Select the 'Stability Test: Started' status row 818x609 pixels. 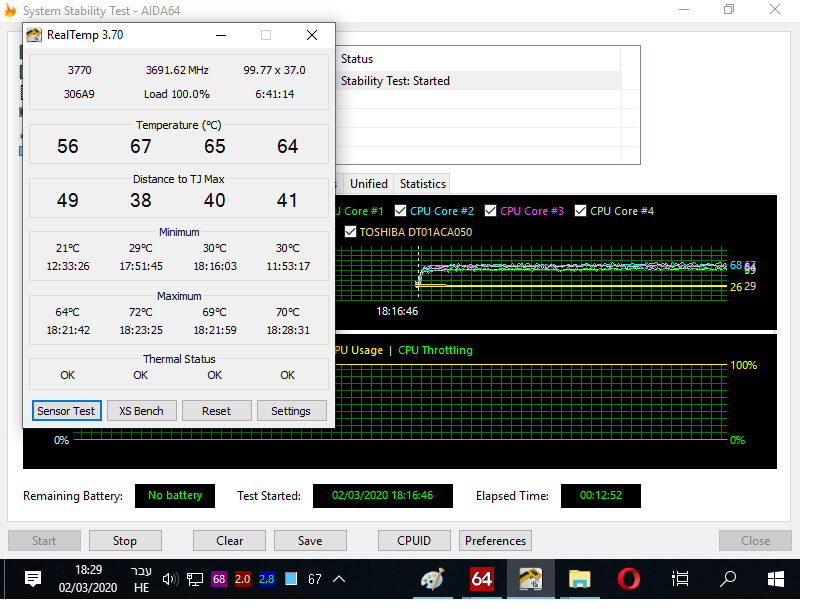click(478, 81)
